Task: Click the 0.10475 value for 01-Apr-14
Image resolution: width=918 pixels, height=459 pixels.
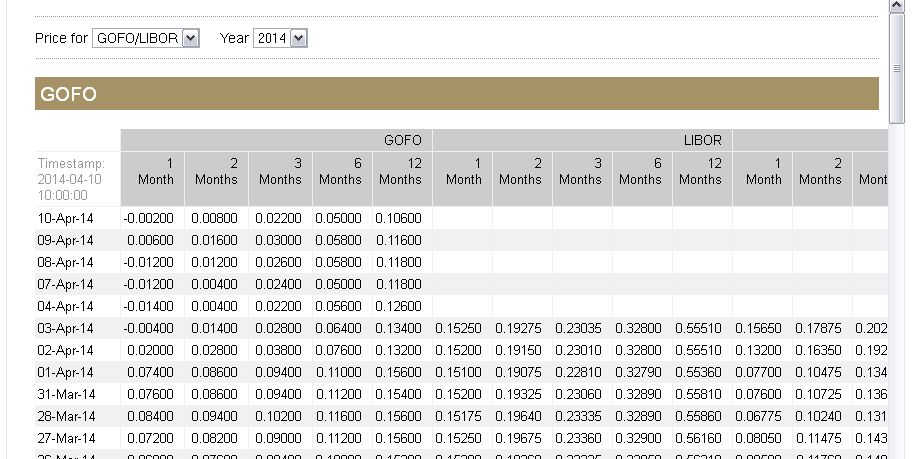Action: coord(818,372)
